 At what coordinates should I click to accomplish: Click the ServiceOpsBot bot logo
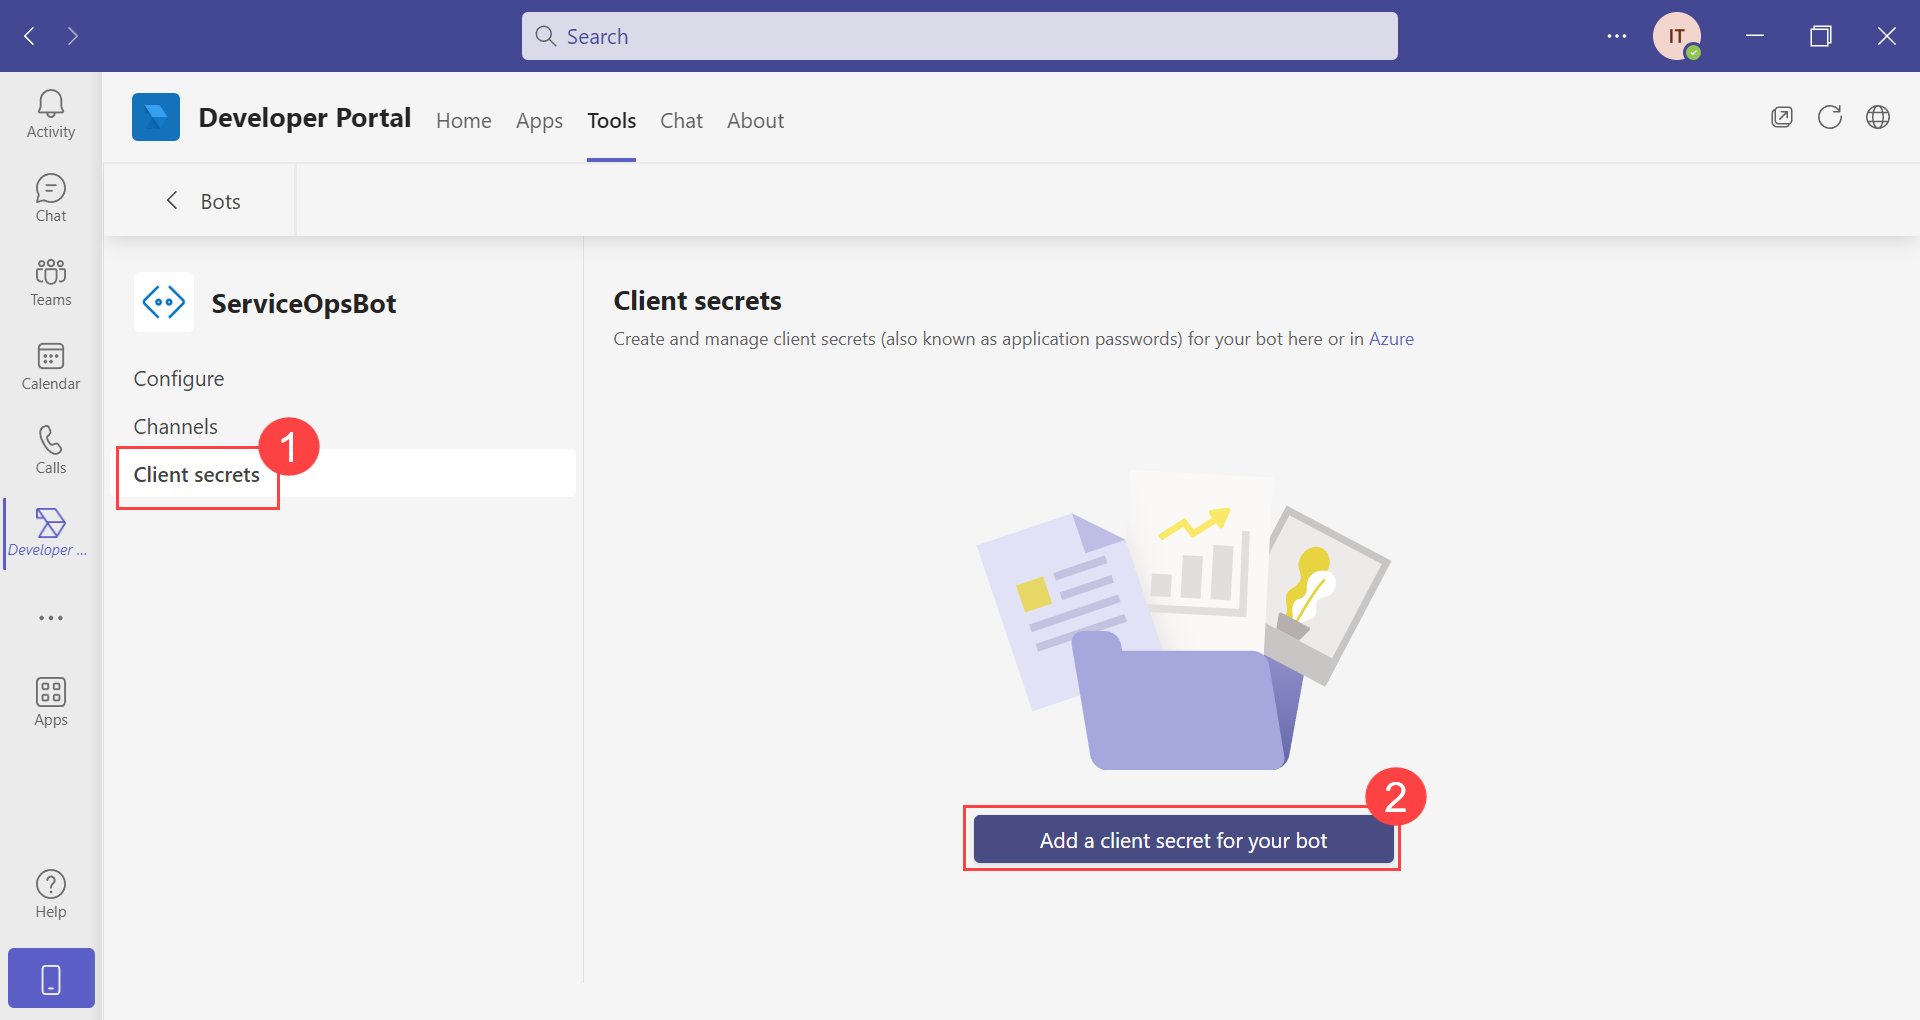click(163, 302)
